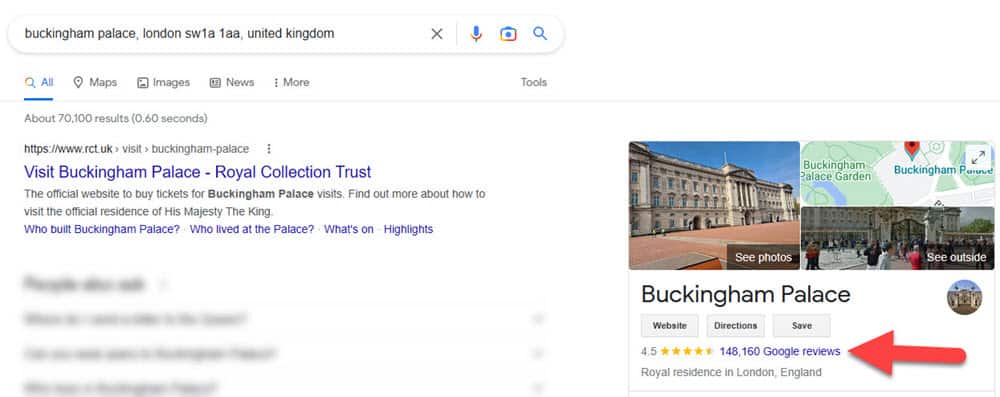Click the Directions button
The image size is (1000, 397).
735,326
